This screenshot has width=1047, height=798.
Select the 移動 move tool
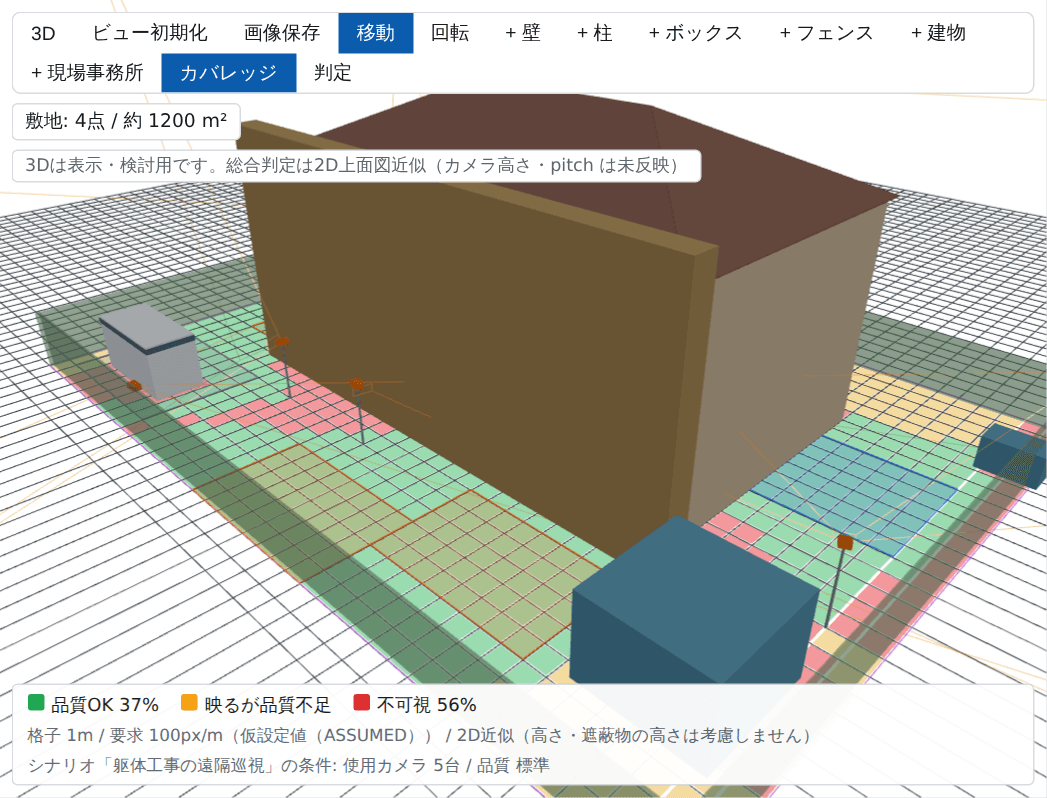(x=375, y=33)
